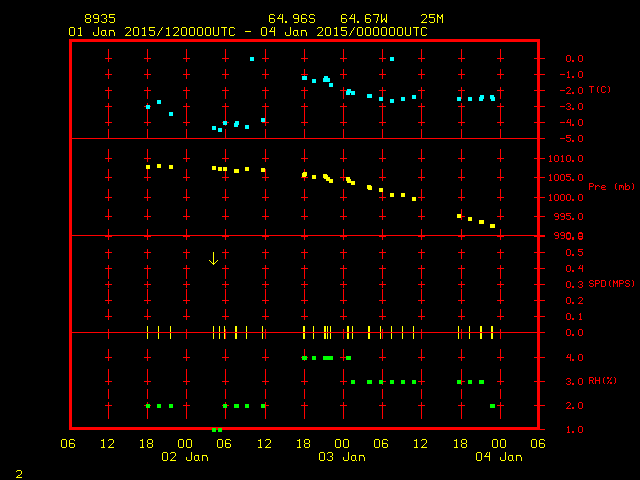
Task: Click the elevation label "25M"
Action: (x=432, y=19)
